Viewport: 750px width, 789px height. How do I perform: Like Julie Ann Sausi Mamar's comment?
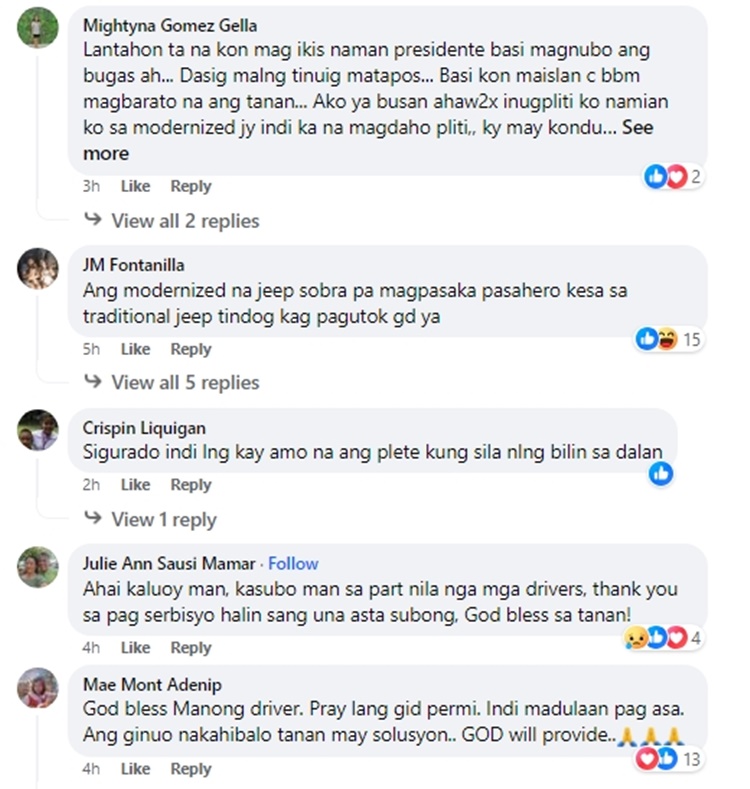(x=135, y=647)
